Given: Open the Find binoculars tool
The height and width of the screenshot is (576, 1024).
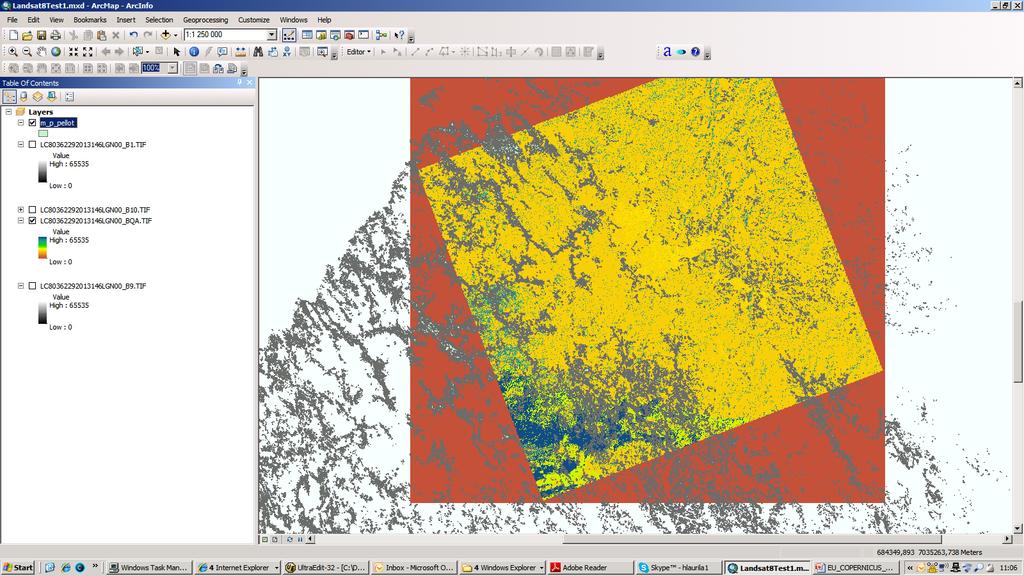Looking at the screenshot, I should point(259,52).
